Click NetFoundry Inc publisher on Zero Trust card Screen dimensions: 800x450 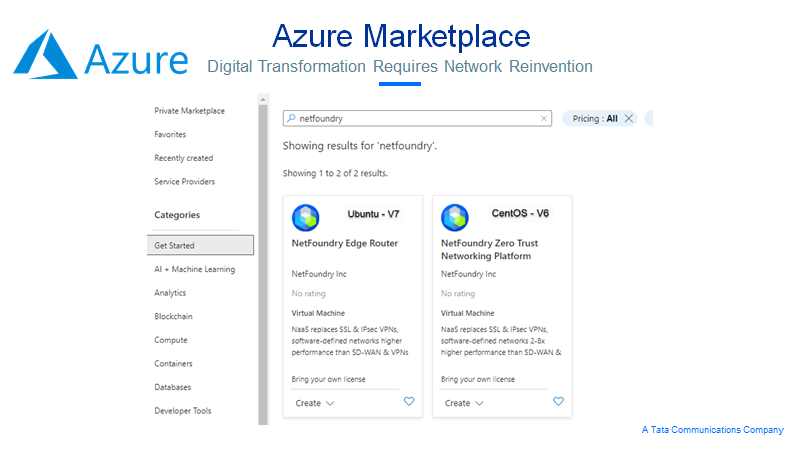click(x=468, y=274)
